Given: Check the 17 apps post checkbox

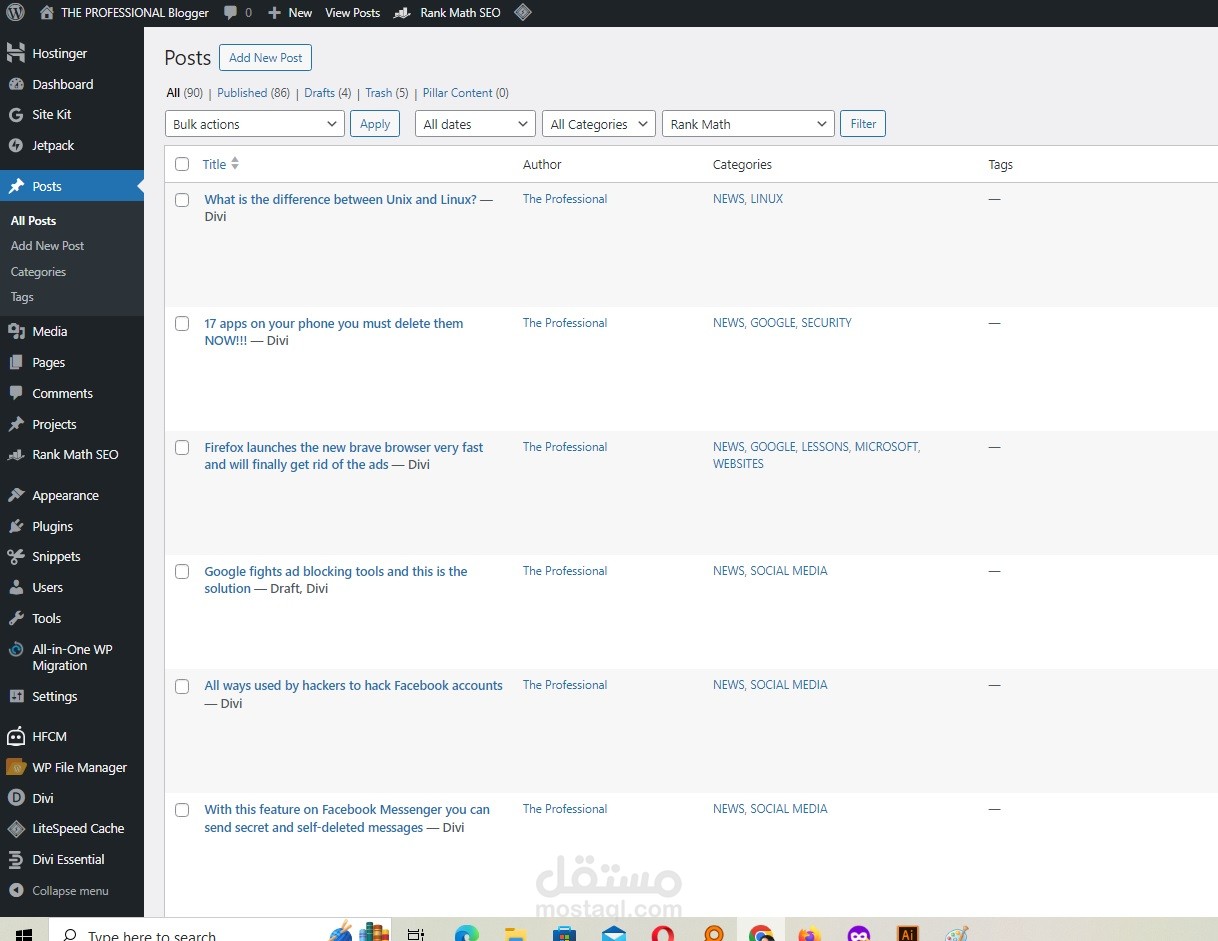Looking at the screenshot, I should (182, 324).
